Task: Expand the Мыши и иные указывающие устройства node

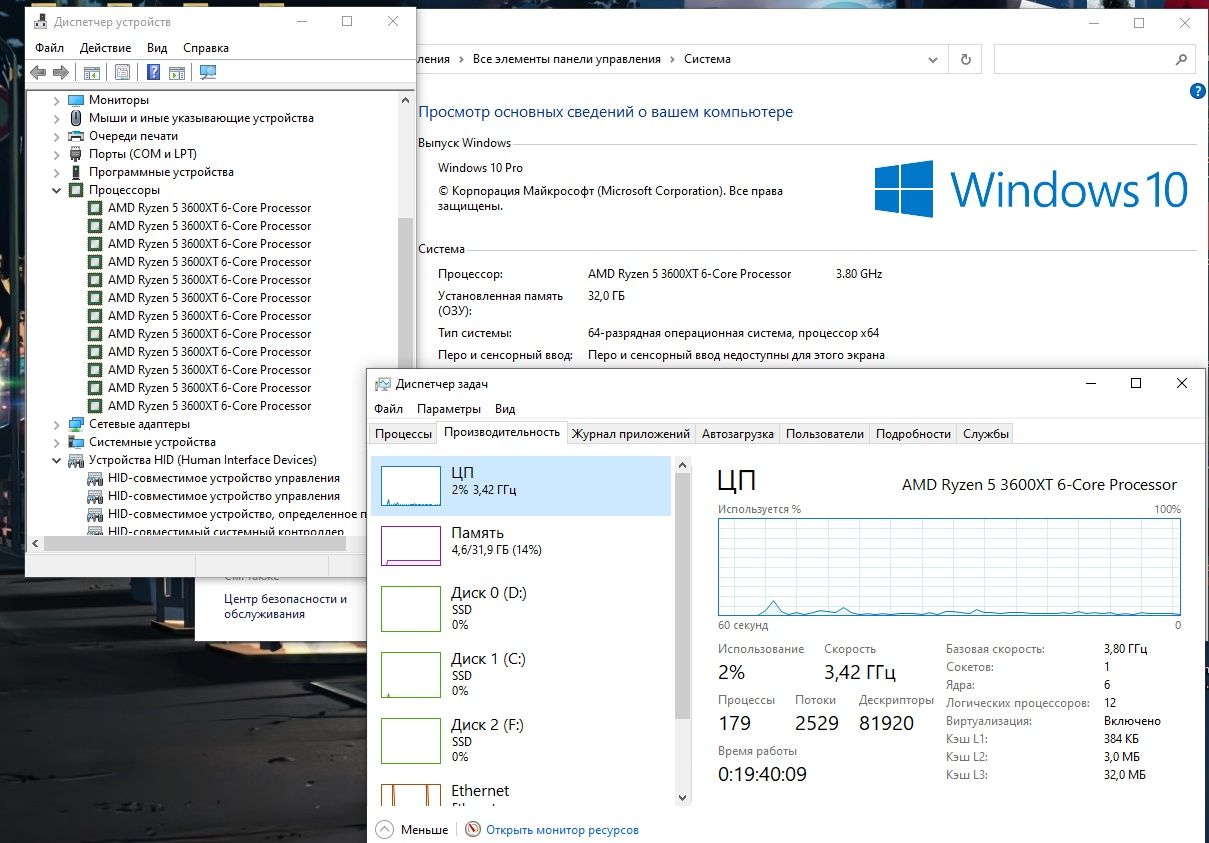Action: pyautogui.click(x=56, y=118)
